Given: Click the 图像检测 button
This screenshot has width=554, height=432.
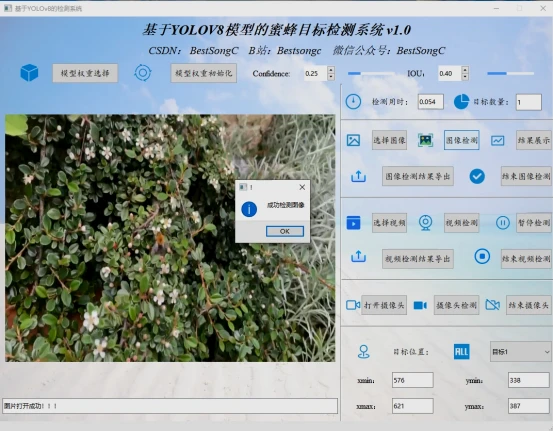Looking at the screenshot, I should click(x=461, y=140).
